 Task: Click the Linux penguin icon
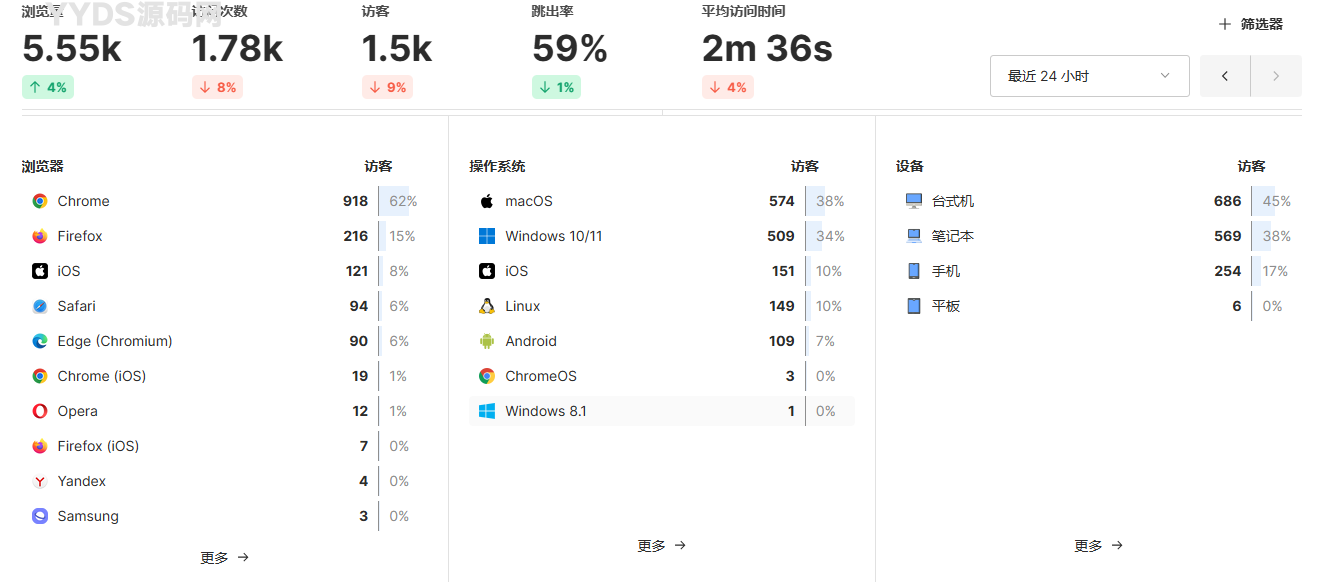(x=487, y=306)
